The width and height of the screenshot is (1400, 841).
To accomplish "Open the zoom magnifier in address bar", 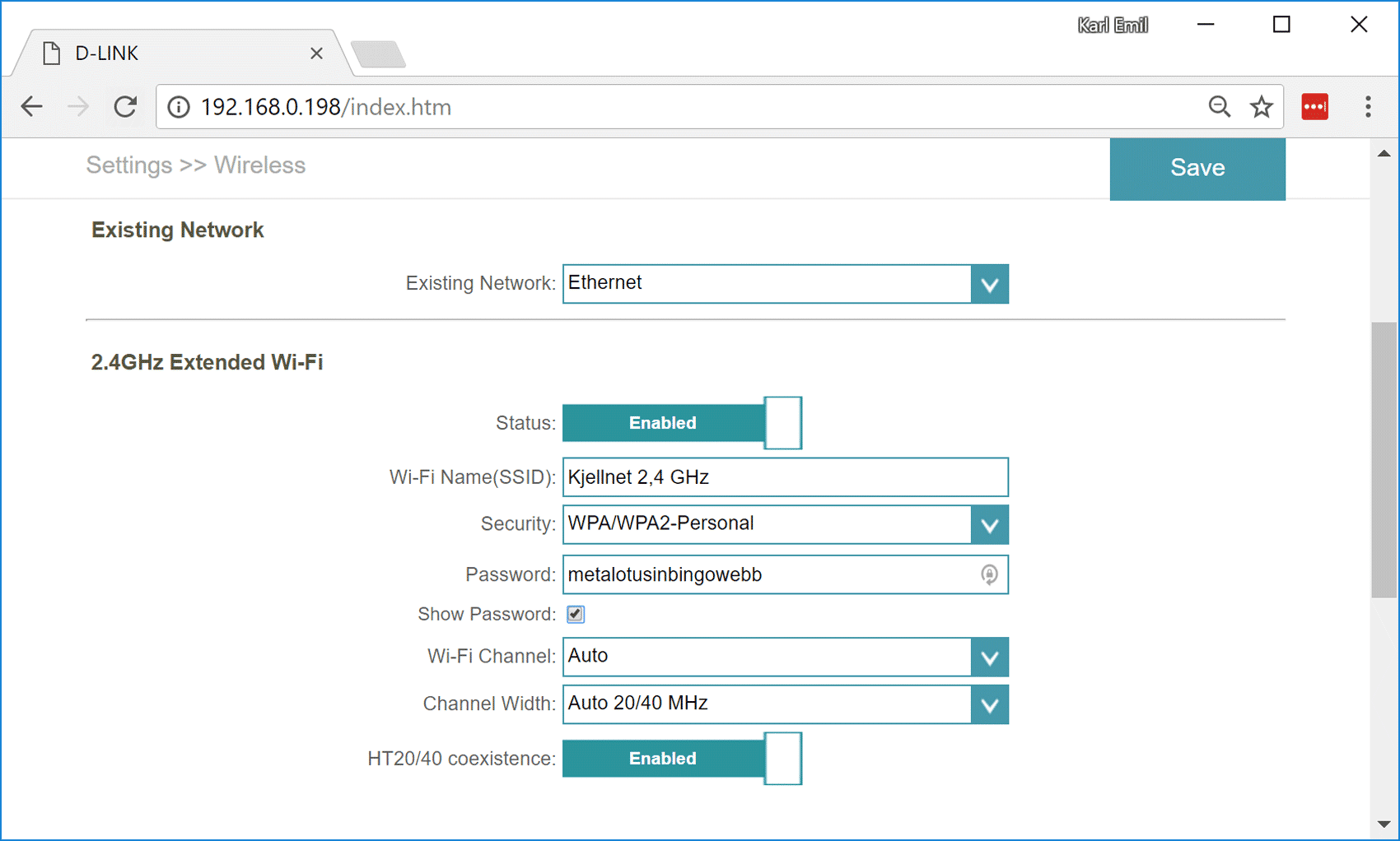I will coord(1219,107).
